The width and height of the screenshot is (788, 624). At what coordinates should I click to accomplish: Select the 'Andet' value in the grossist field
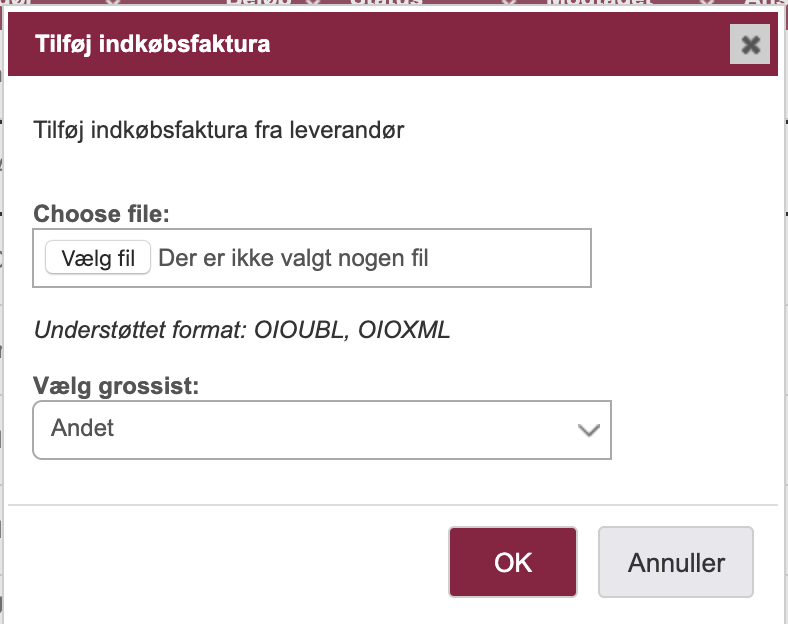point(82,428)
